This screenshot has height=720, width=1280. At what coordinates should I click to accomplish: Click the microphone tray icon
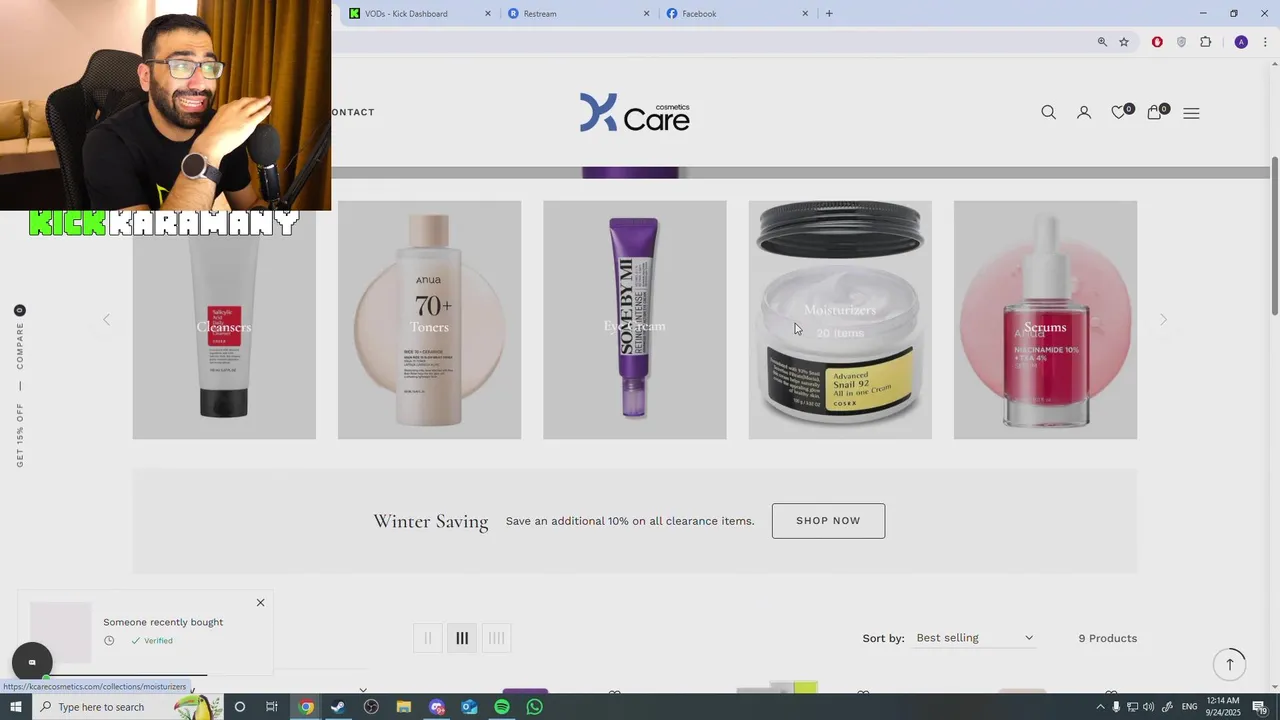pyautogui.click(x=1116, y=707)
